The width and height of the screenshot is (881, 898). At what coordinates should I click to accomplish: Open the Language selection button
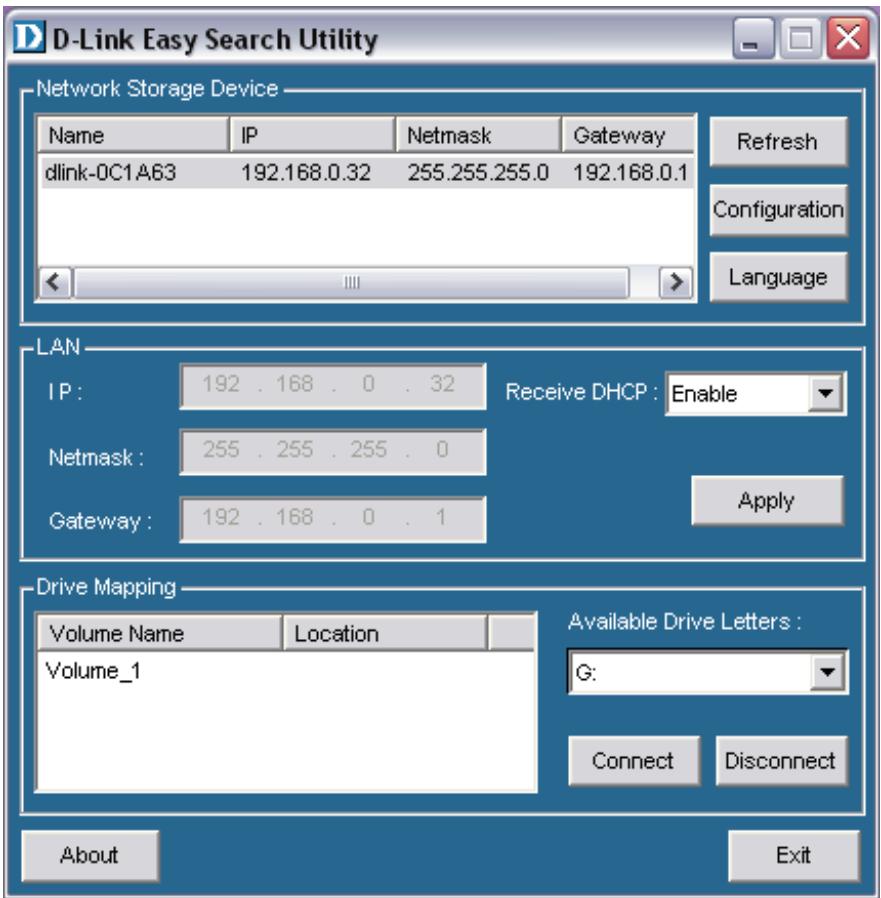pos(778,277)
